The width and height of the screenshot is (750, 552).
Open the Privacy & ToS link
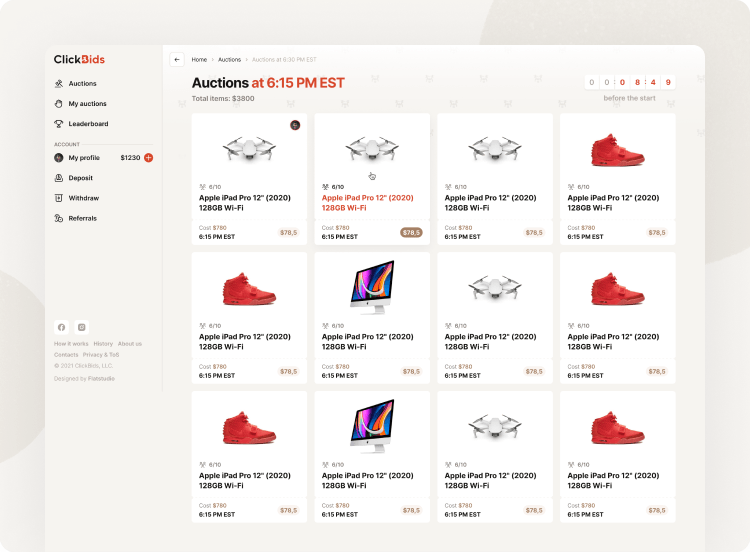(x=101, y=355)
